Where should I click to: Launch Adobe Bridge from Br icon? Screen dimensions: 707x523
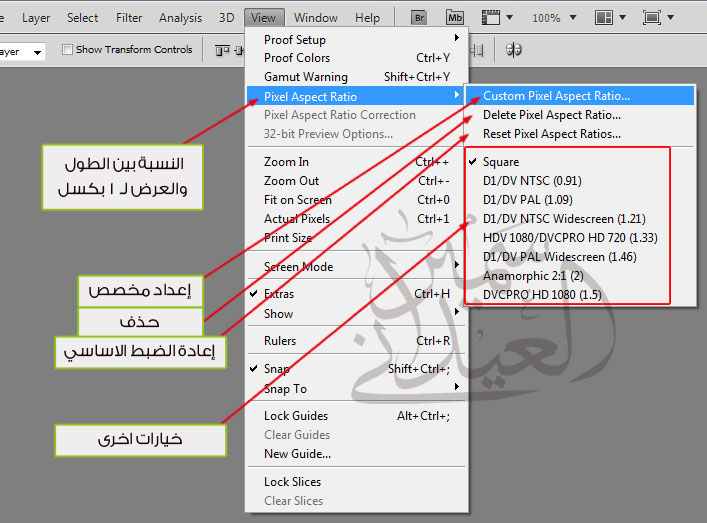click(x=419, y=18)
